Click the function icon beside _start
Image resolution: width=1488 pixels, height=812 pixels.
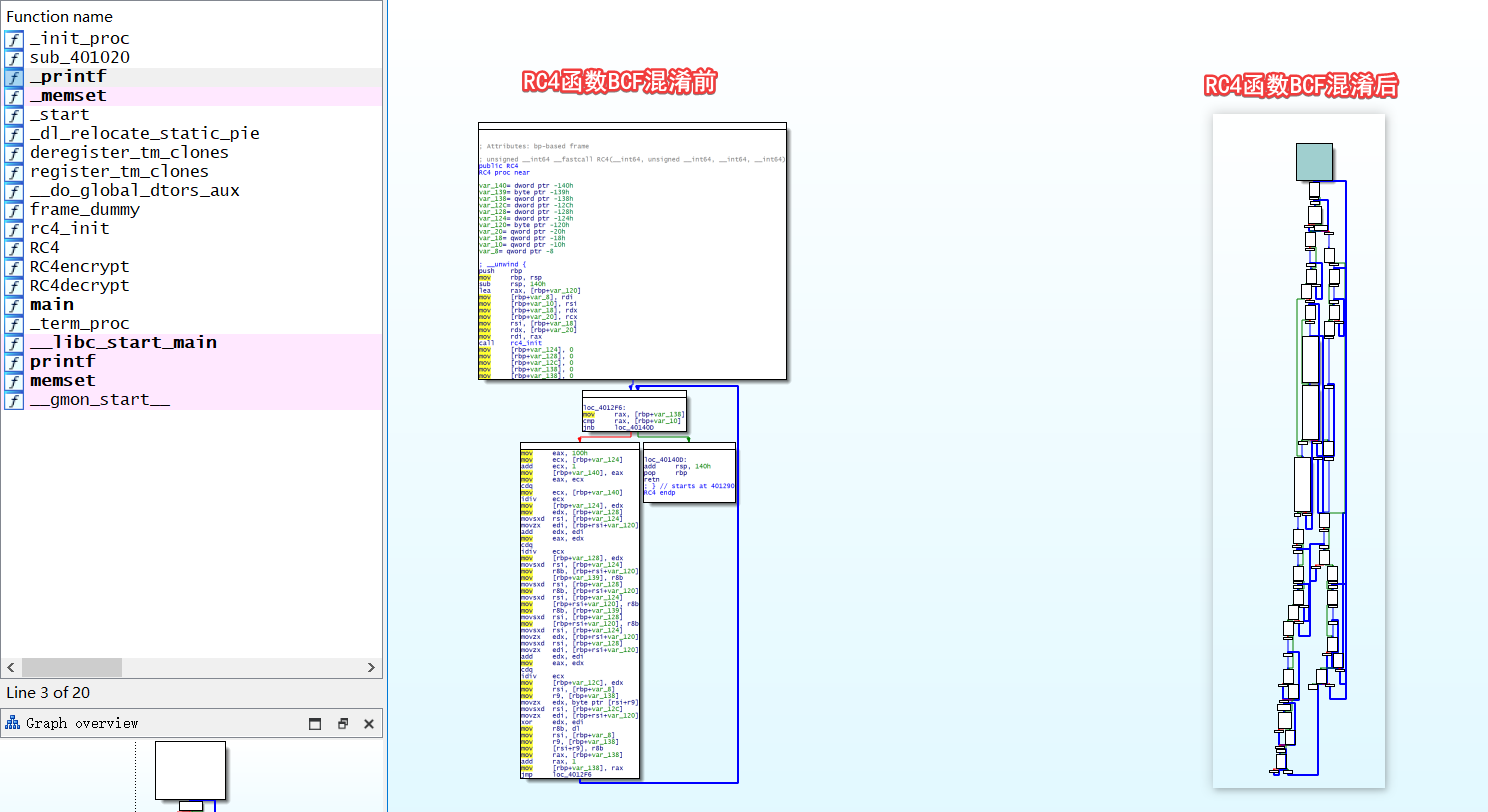[x=14, y=115]
